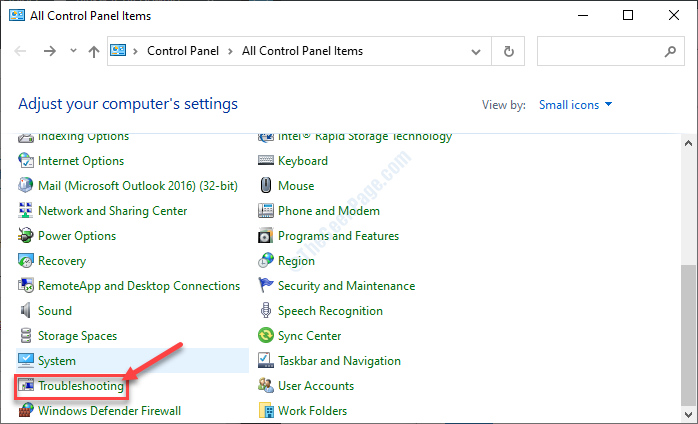Open Mail (Microsoft Outlook 2016) link
This screenshot has height=424, width=698.
pyautogui.click(x=138, y=186)
